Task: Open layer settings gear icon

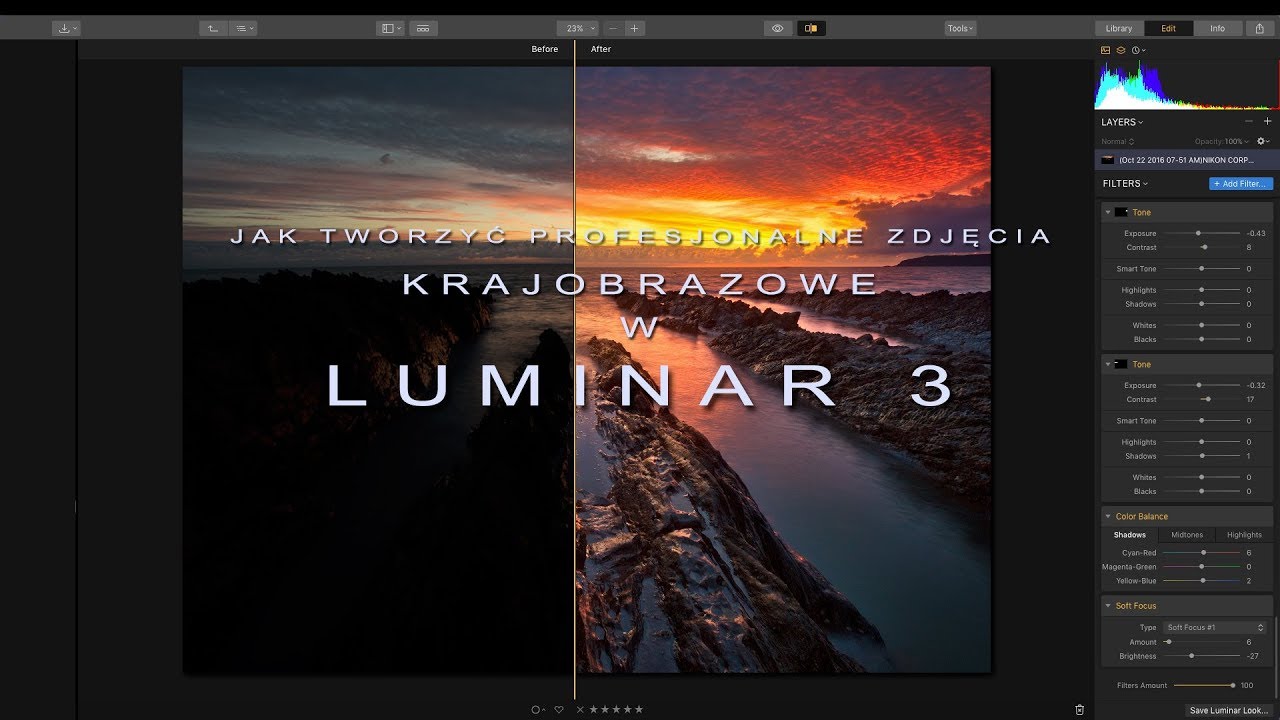Action: point(1263,141)
